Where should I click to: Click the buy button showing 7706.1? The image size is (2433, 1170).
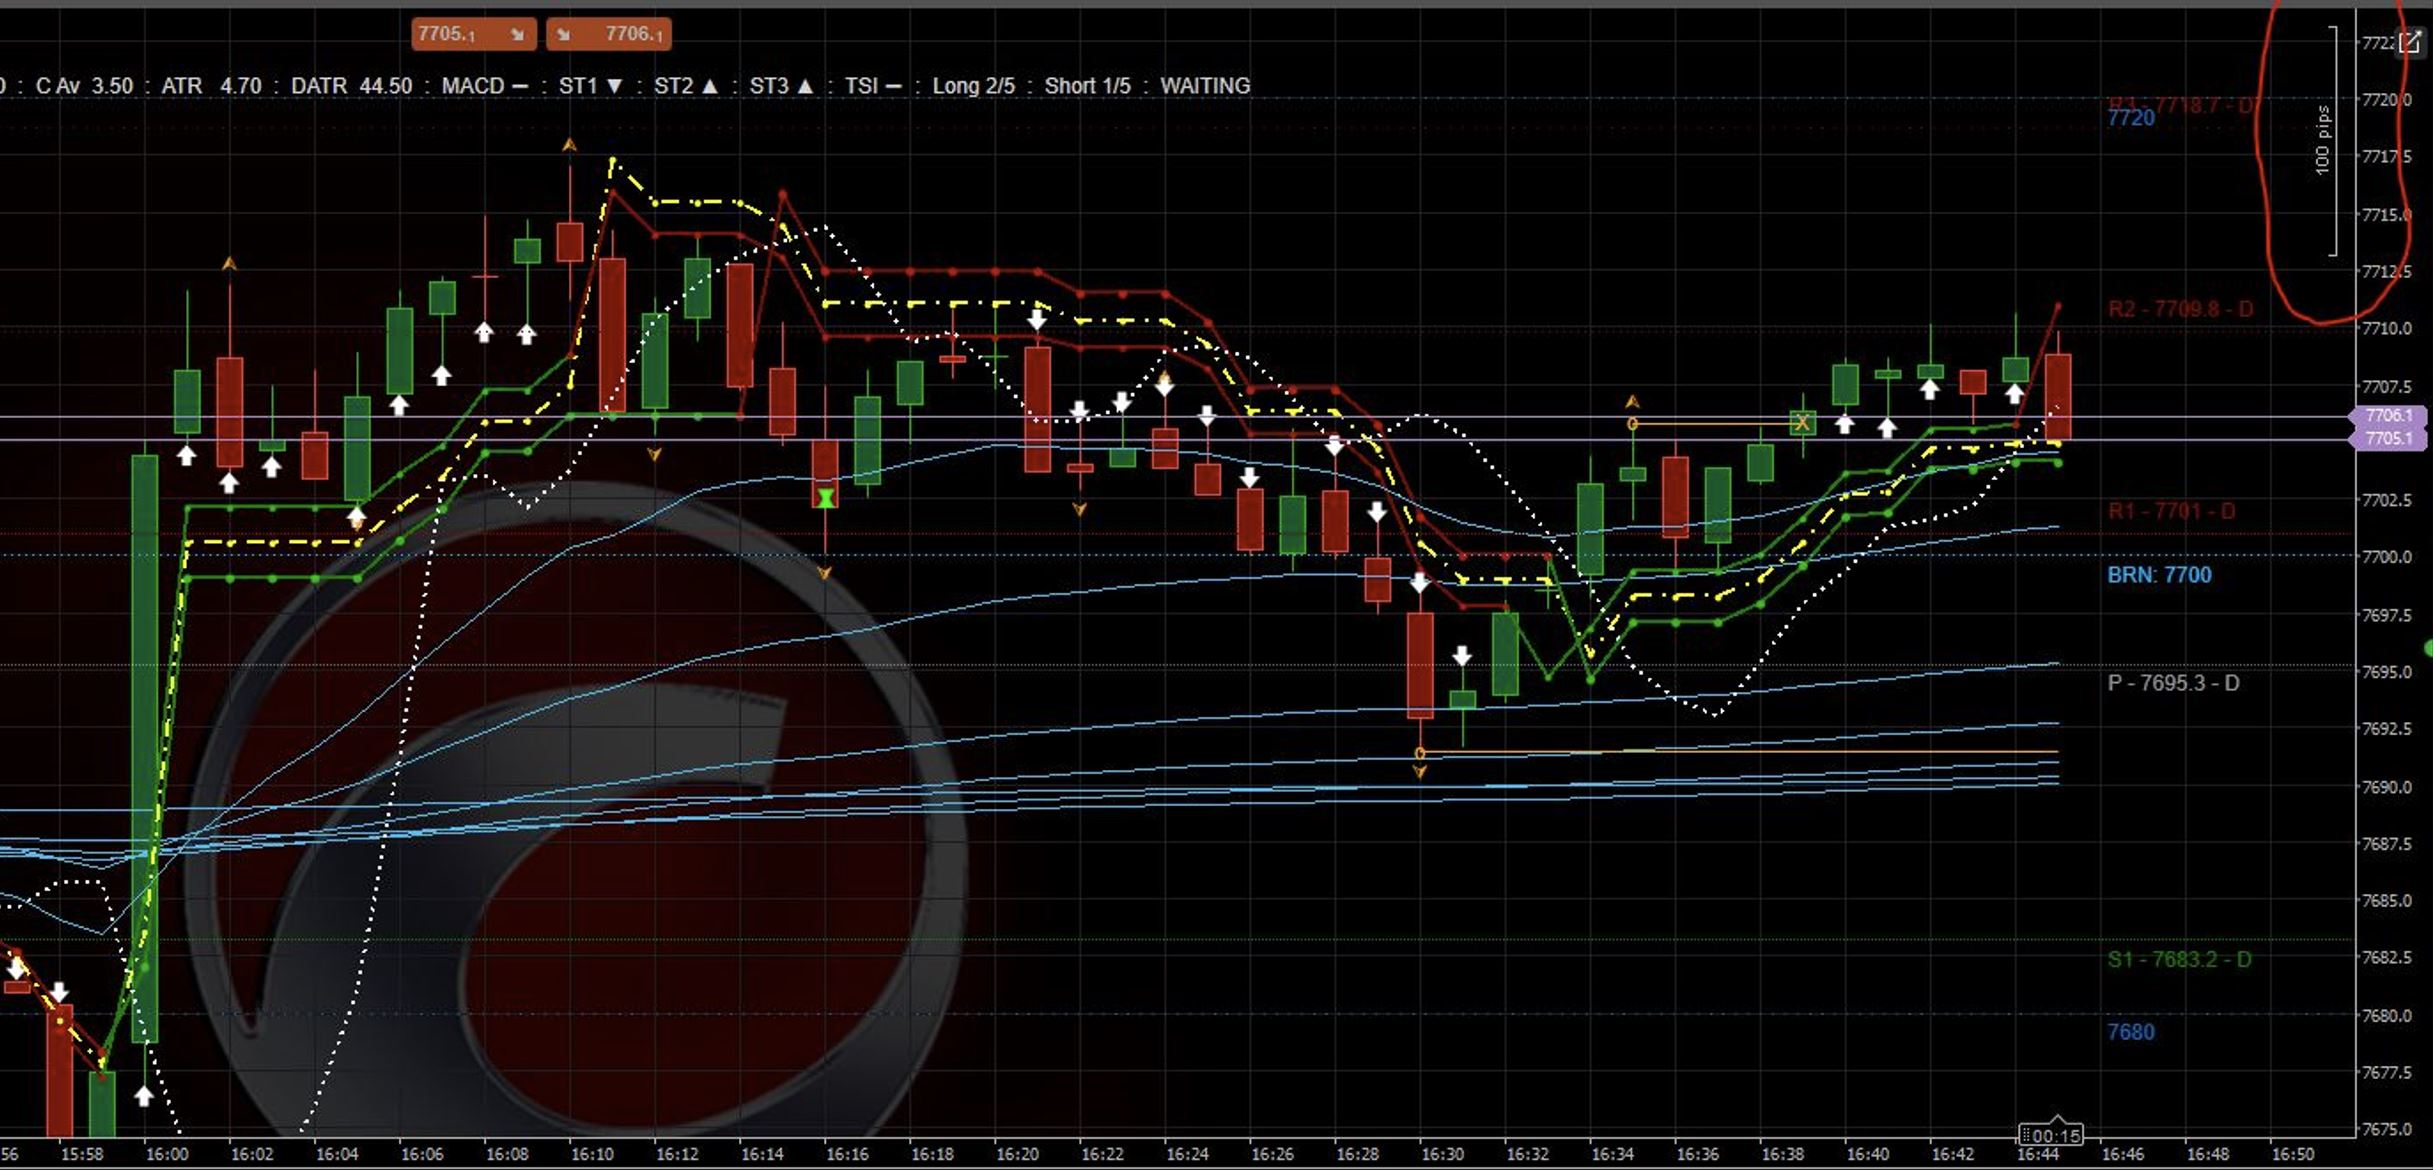click(x=609, y=34)
